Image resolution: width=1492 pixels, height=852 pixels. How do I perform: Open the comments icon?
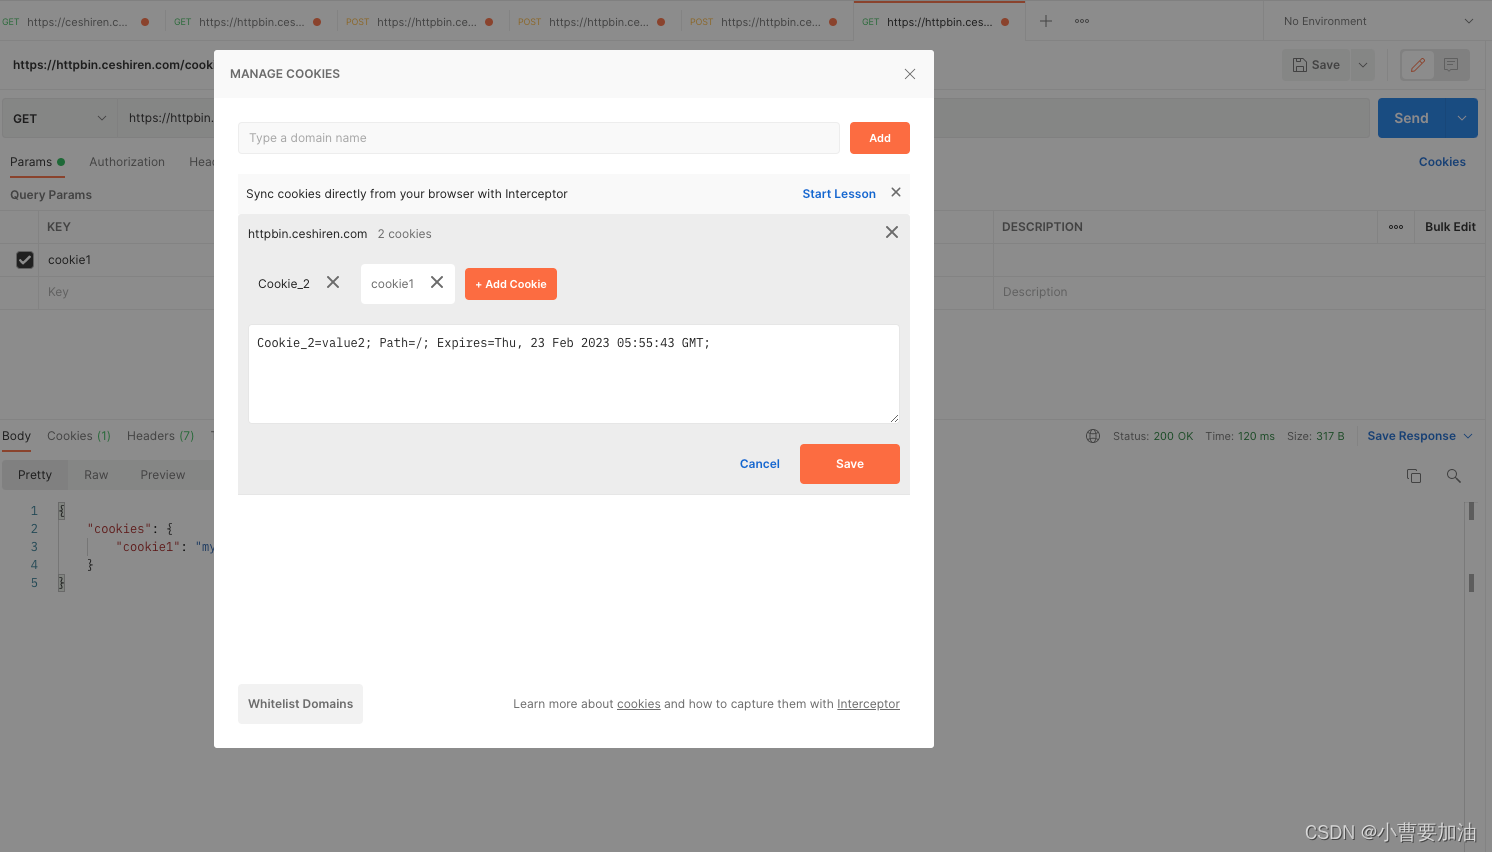[x=1451, y=65]
